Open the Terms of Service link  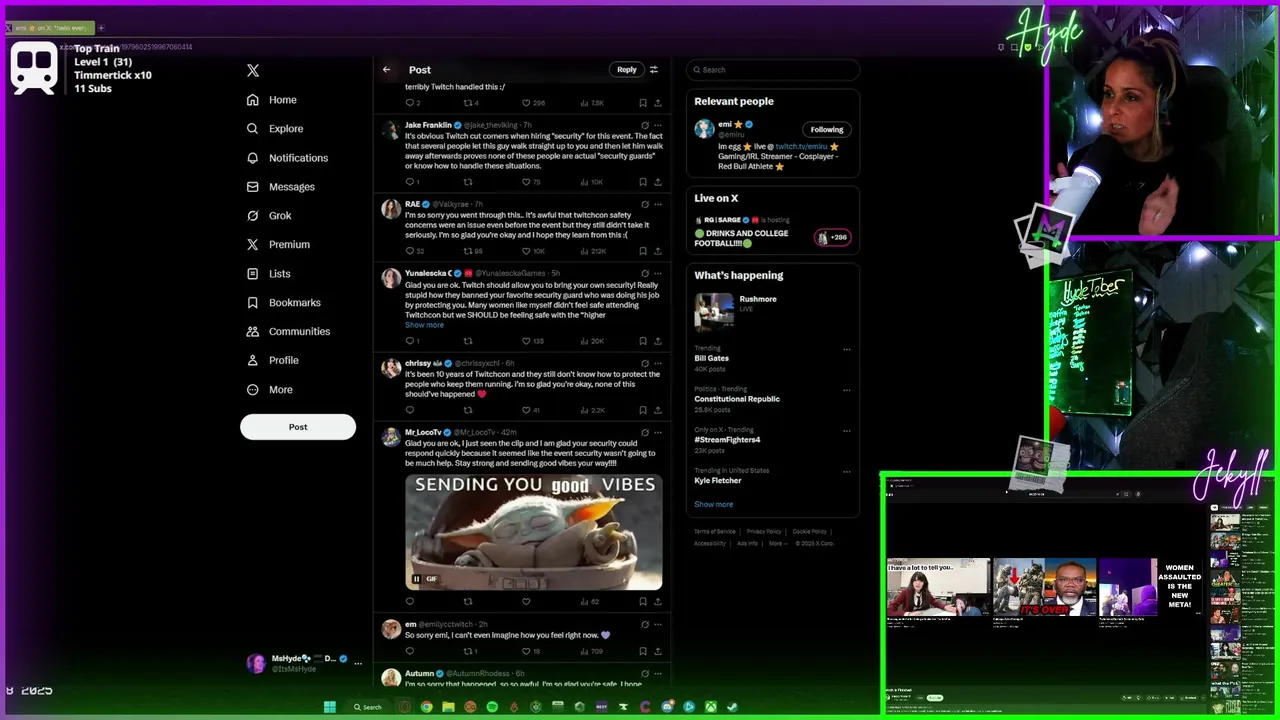click(x=715, y=532)
